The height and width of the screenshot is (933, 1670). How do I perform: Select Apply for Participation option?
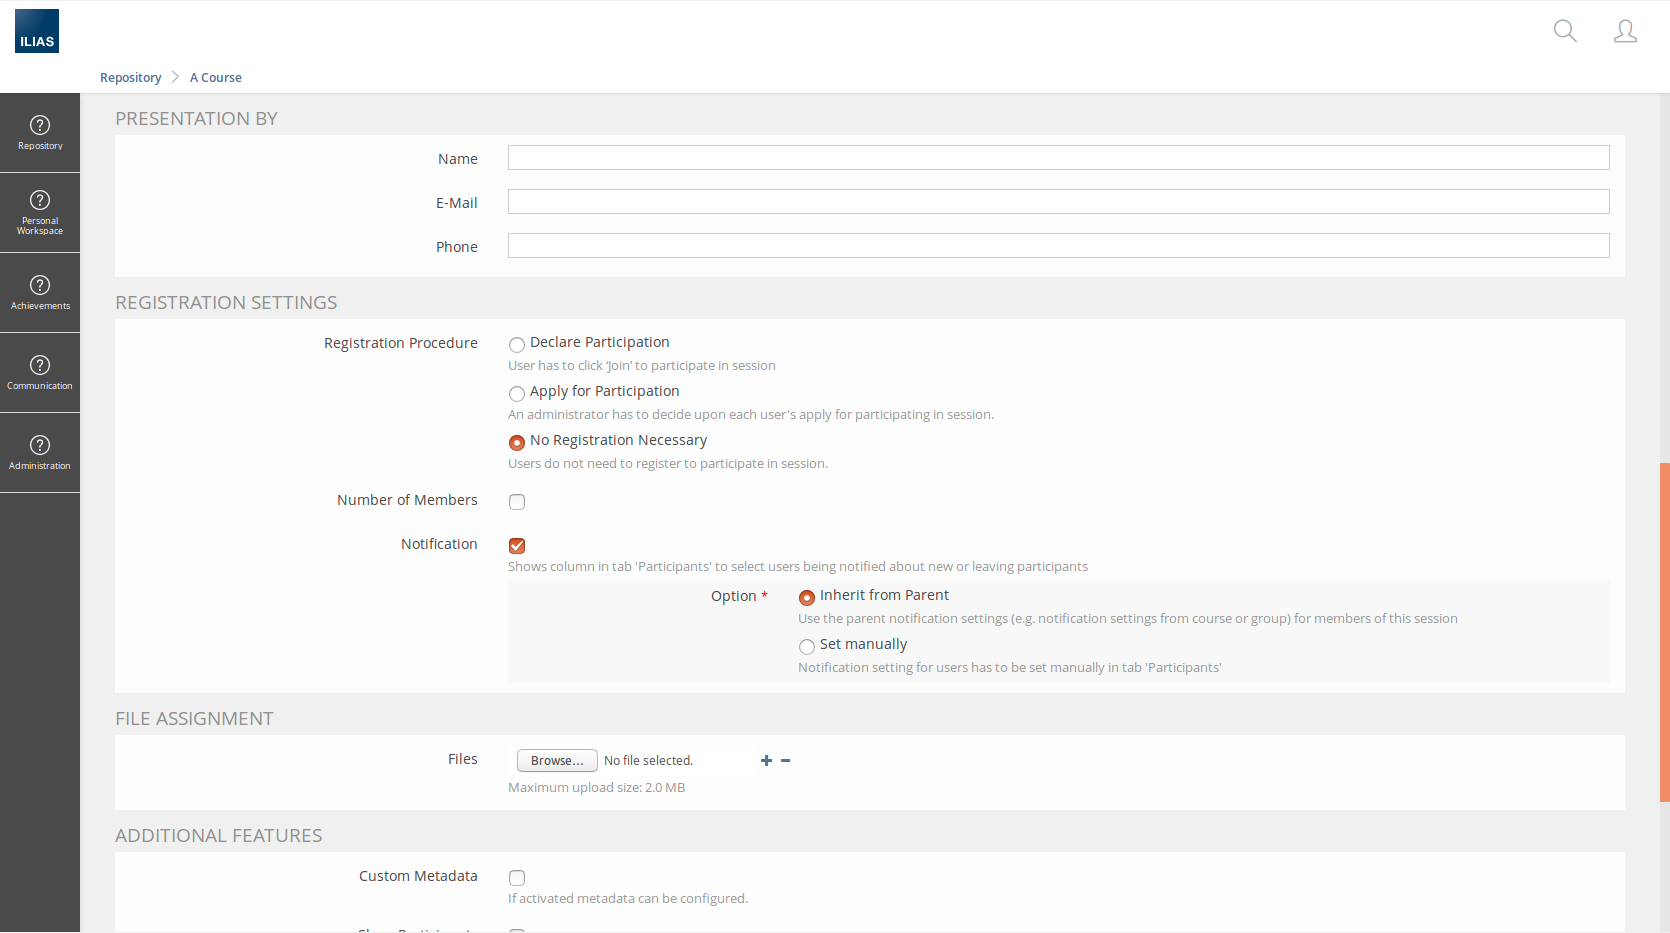[x=517, y=394]
